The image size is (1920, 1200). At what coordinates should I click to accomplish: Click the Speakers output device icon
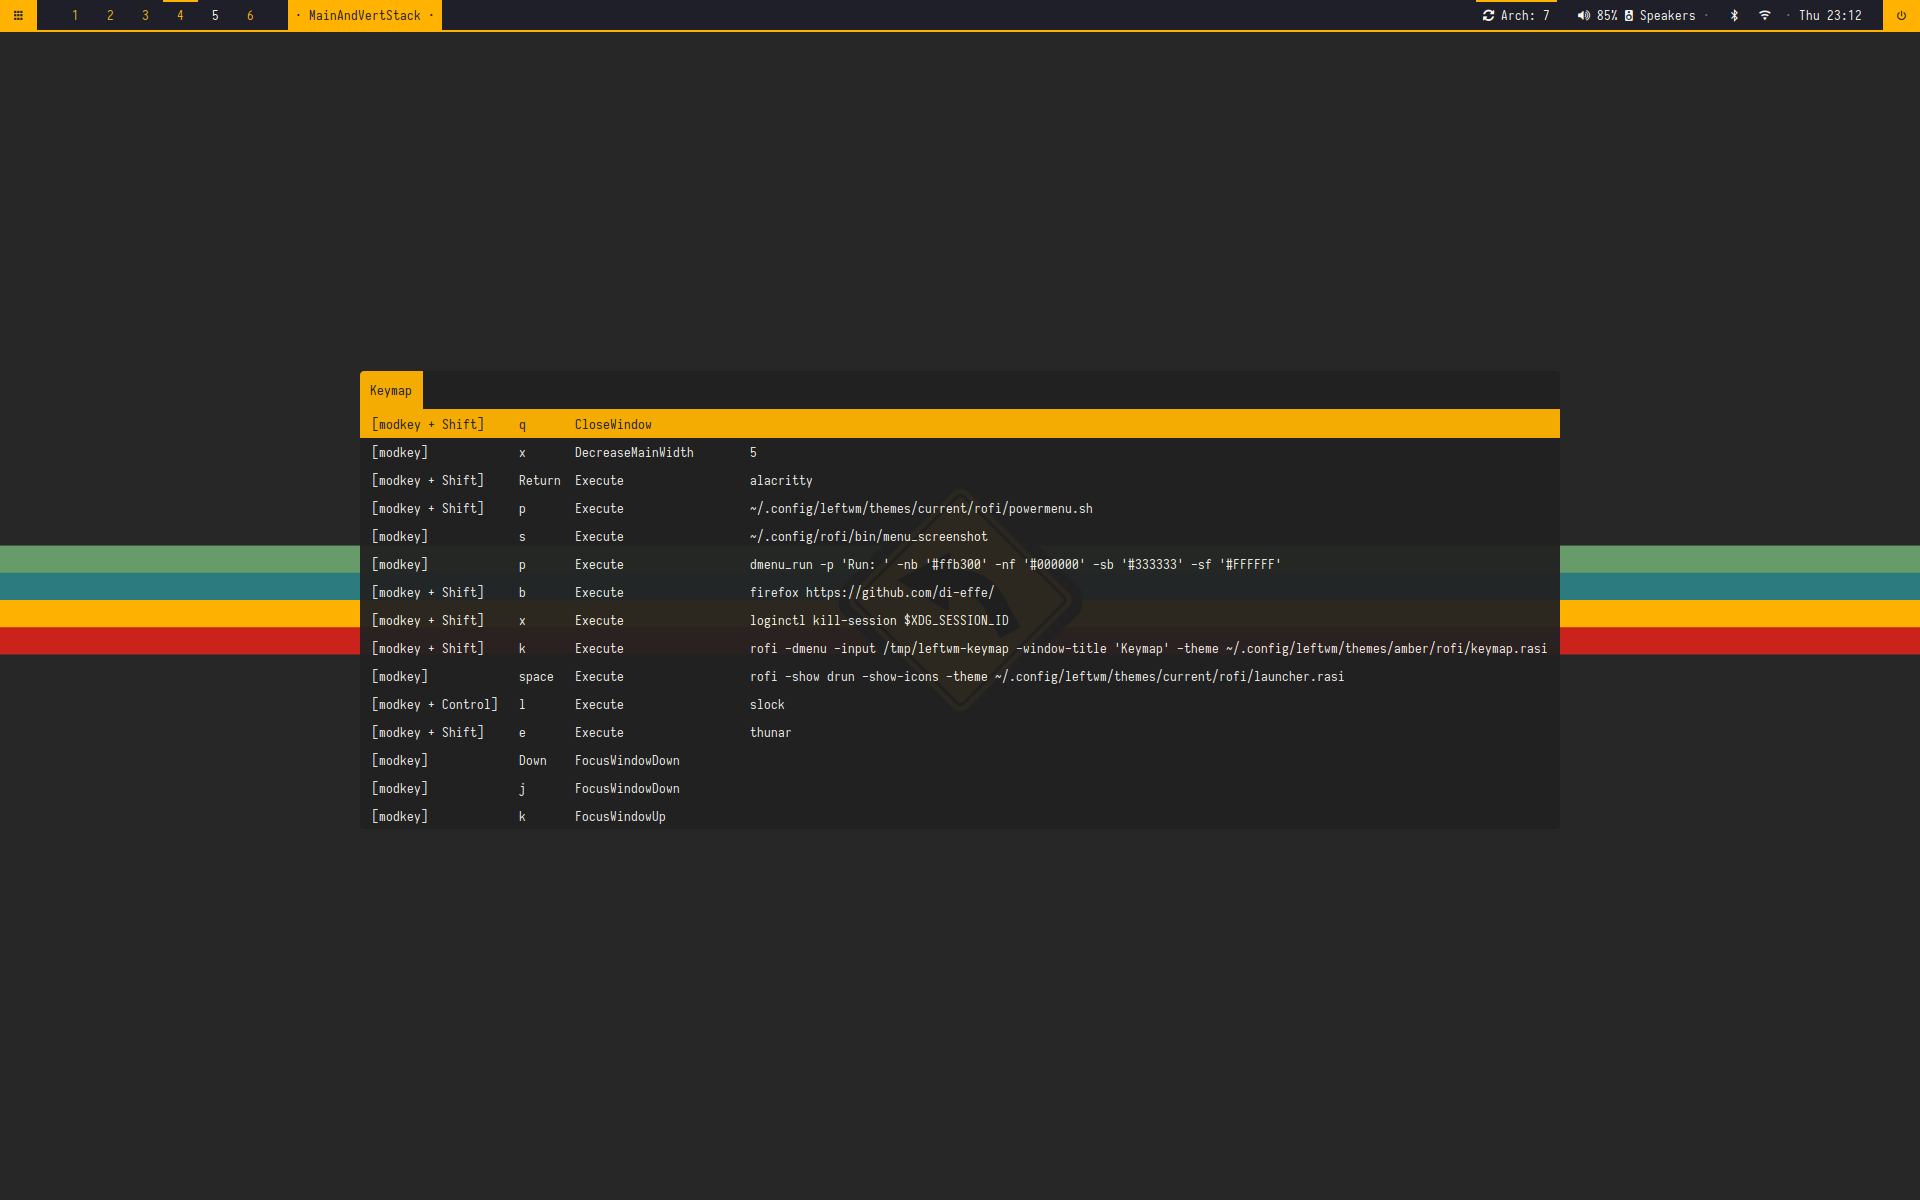(1629, 15)
